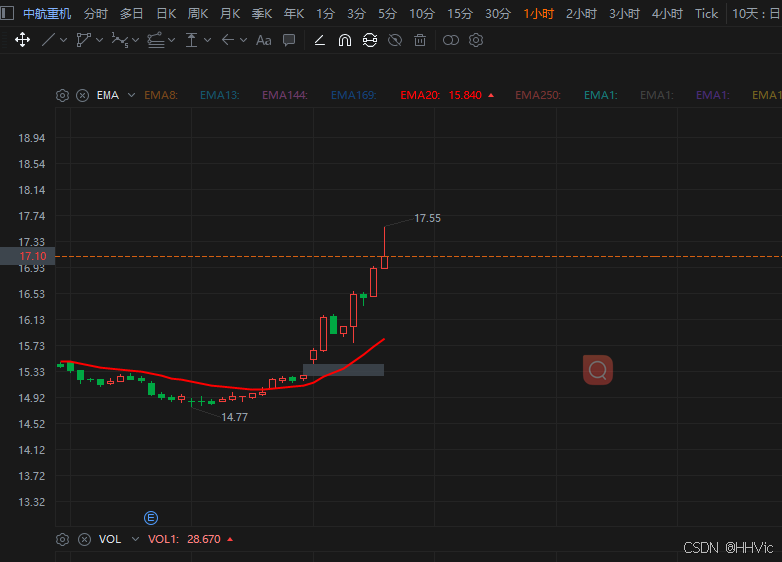Viewport: 782px width, 562px height.
Task: Open the VOL indicator dropdown
Action: 135,539
